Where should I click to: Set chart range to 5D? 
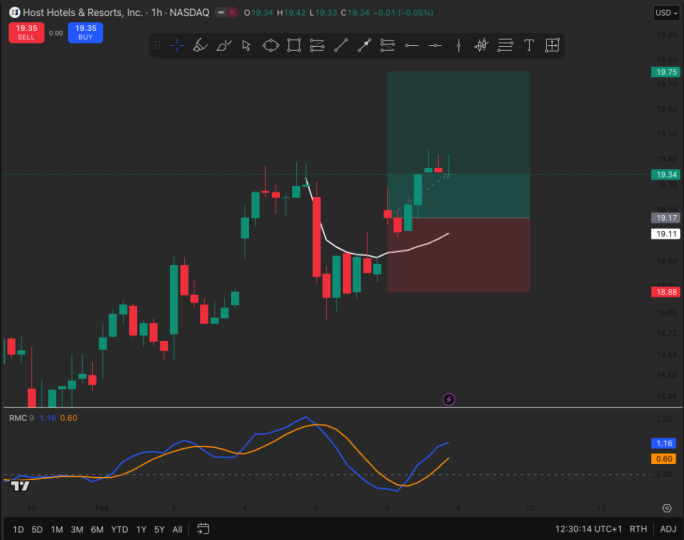[37, 530]
